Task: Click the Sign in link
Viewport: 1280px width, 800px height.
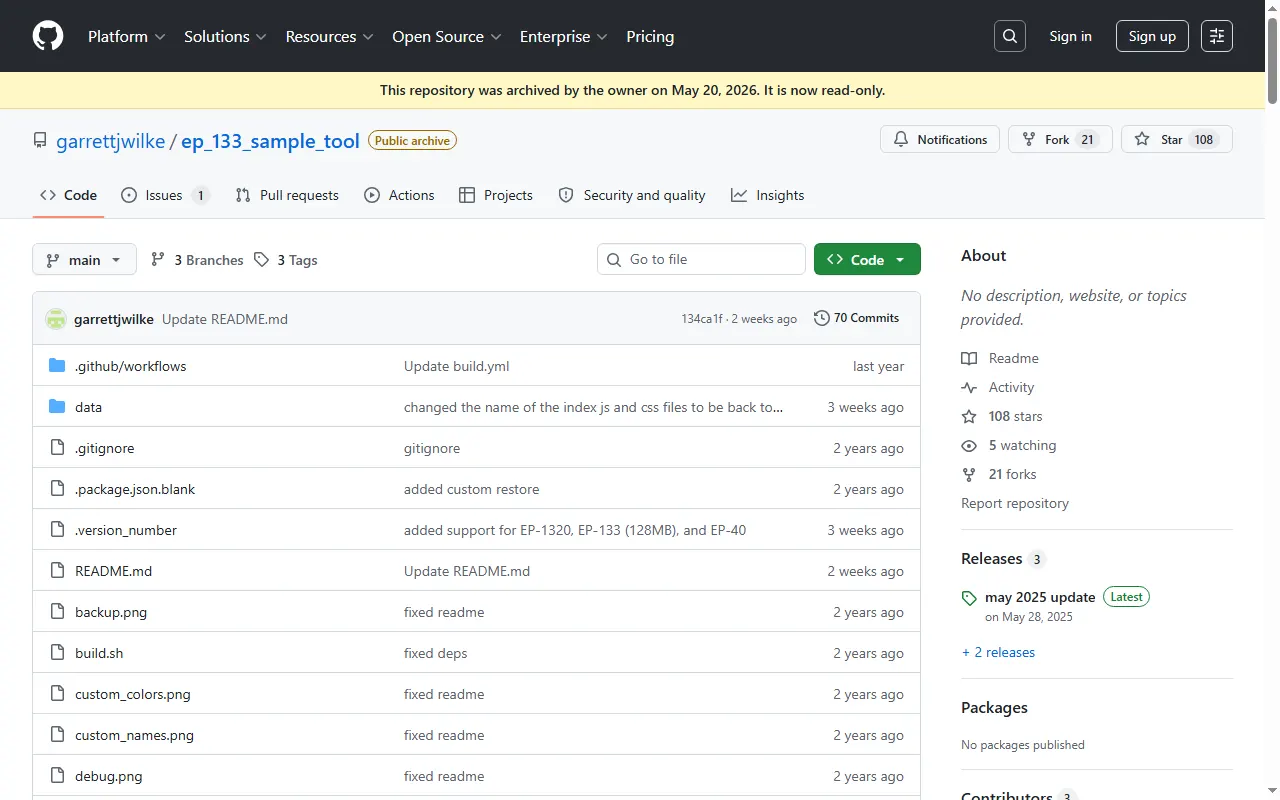Action: [x=1070, y=36]
